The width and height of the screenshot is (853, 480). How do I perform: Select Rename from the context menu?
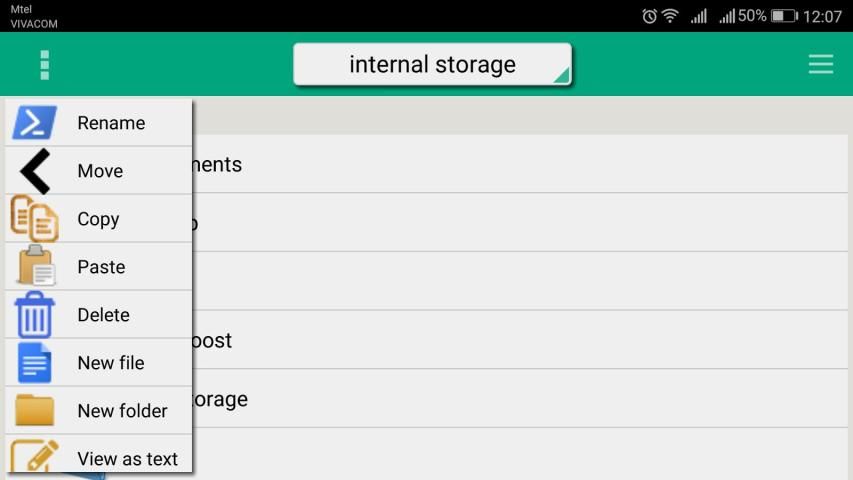click(x=111, y=123)
